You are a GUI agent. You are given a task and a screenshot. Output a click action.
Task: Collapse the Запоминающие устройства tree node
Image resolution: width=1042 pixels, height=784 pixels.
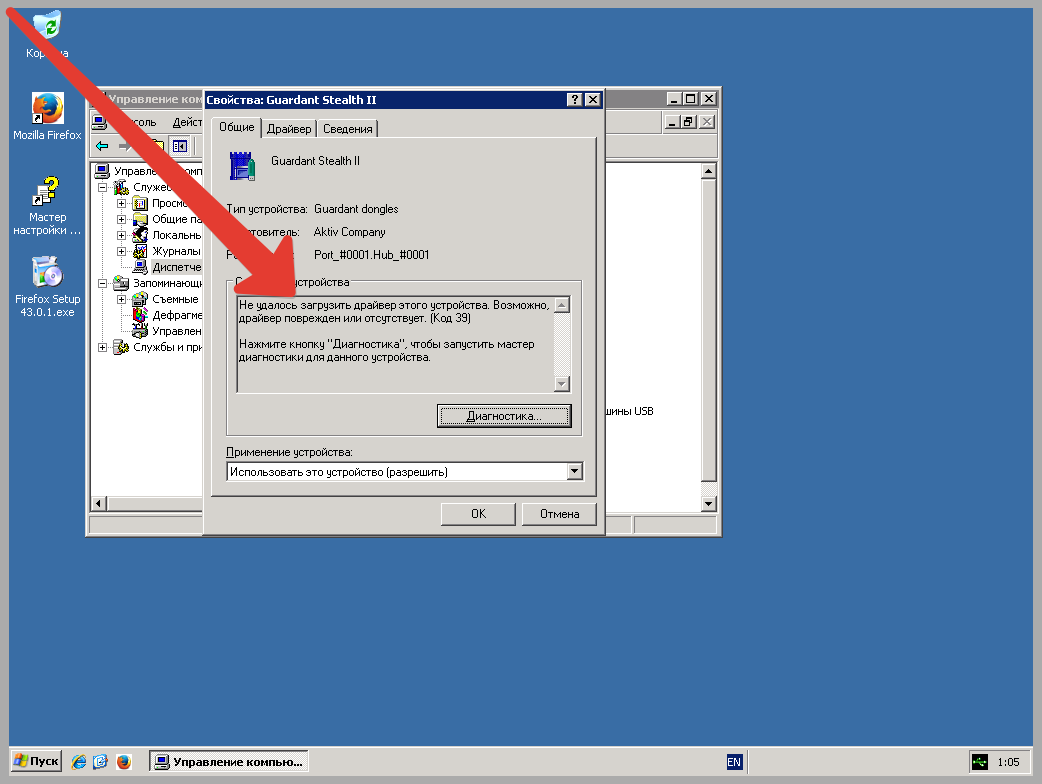click(102, 283)
